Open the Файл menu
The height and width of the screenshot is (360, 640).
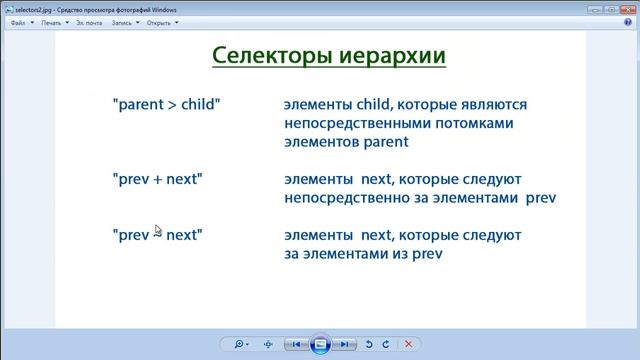point(18,23)
